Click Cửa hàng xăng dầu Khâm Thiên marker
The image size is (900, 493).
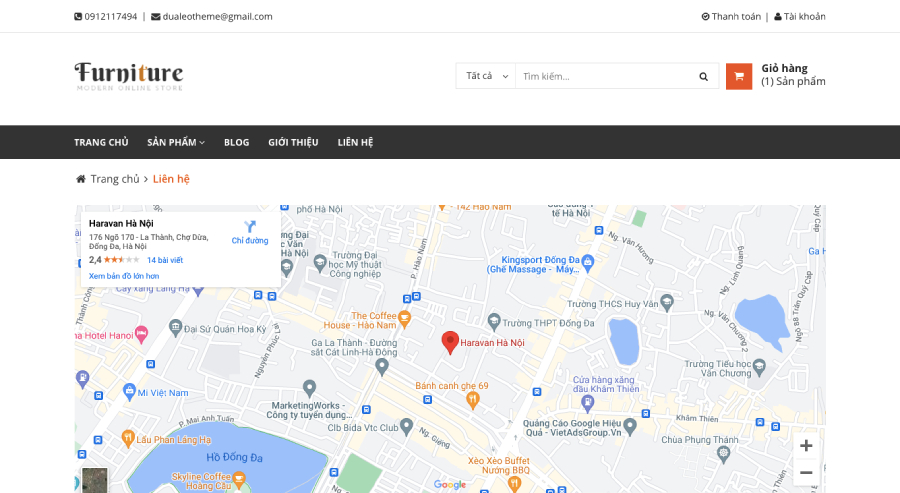[587, 404]
